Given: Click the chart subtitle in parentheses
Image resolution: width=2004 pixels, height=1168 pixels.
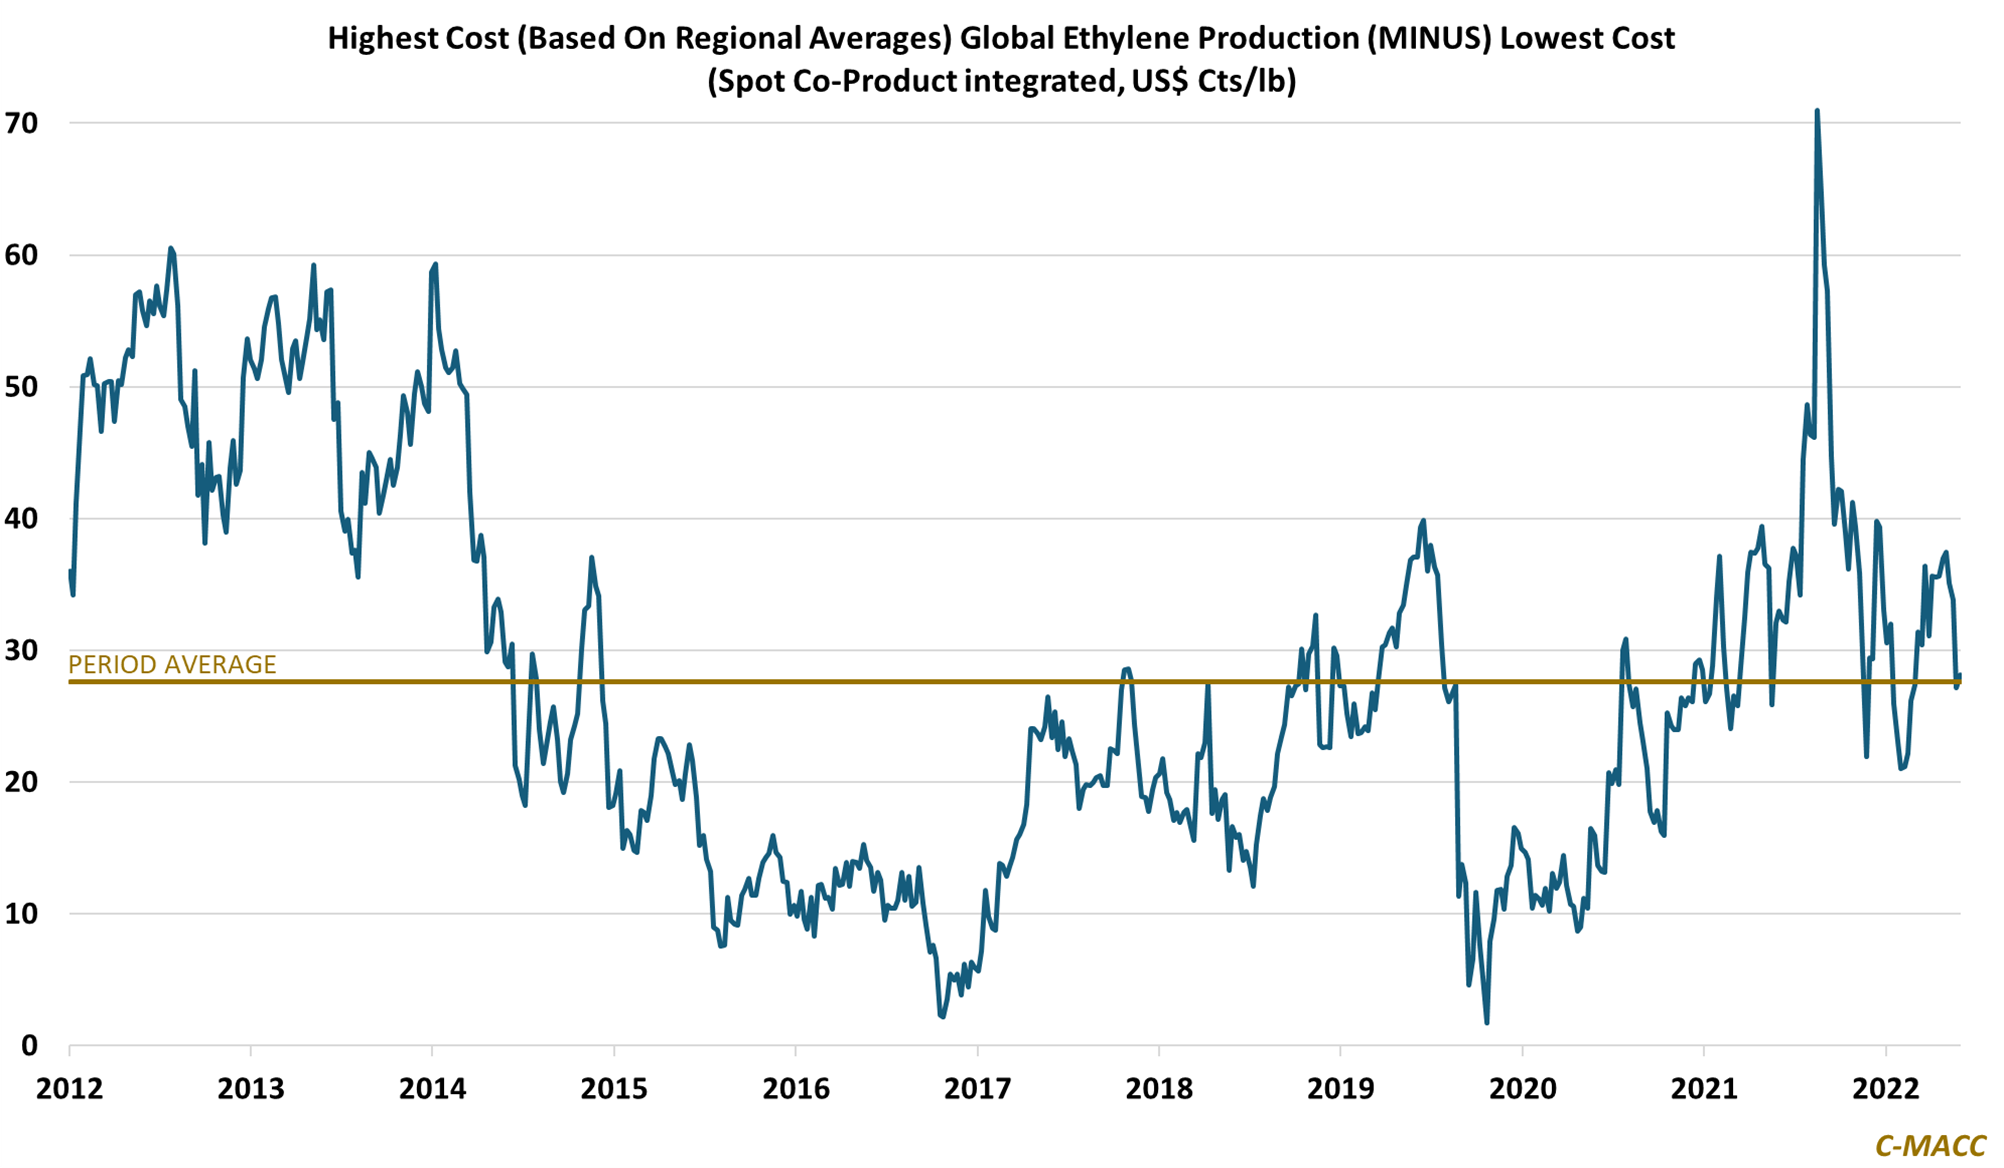Looking at the screenshot, I should pyautogui.click(x=1001, y=81).
